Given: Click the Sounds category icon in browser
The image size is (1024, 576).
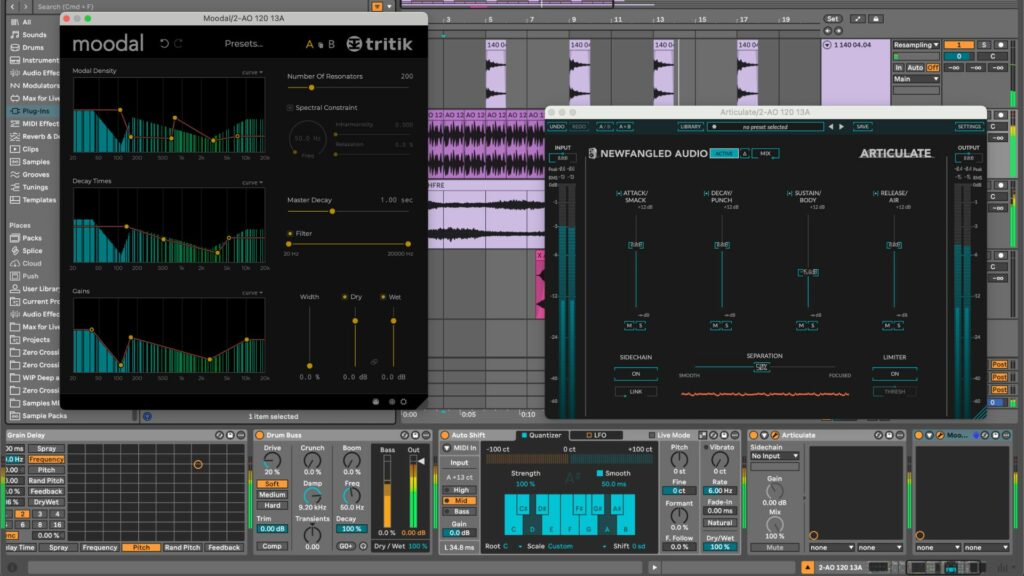Looking at the screenshot, I should point(14,35).
